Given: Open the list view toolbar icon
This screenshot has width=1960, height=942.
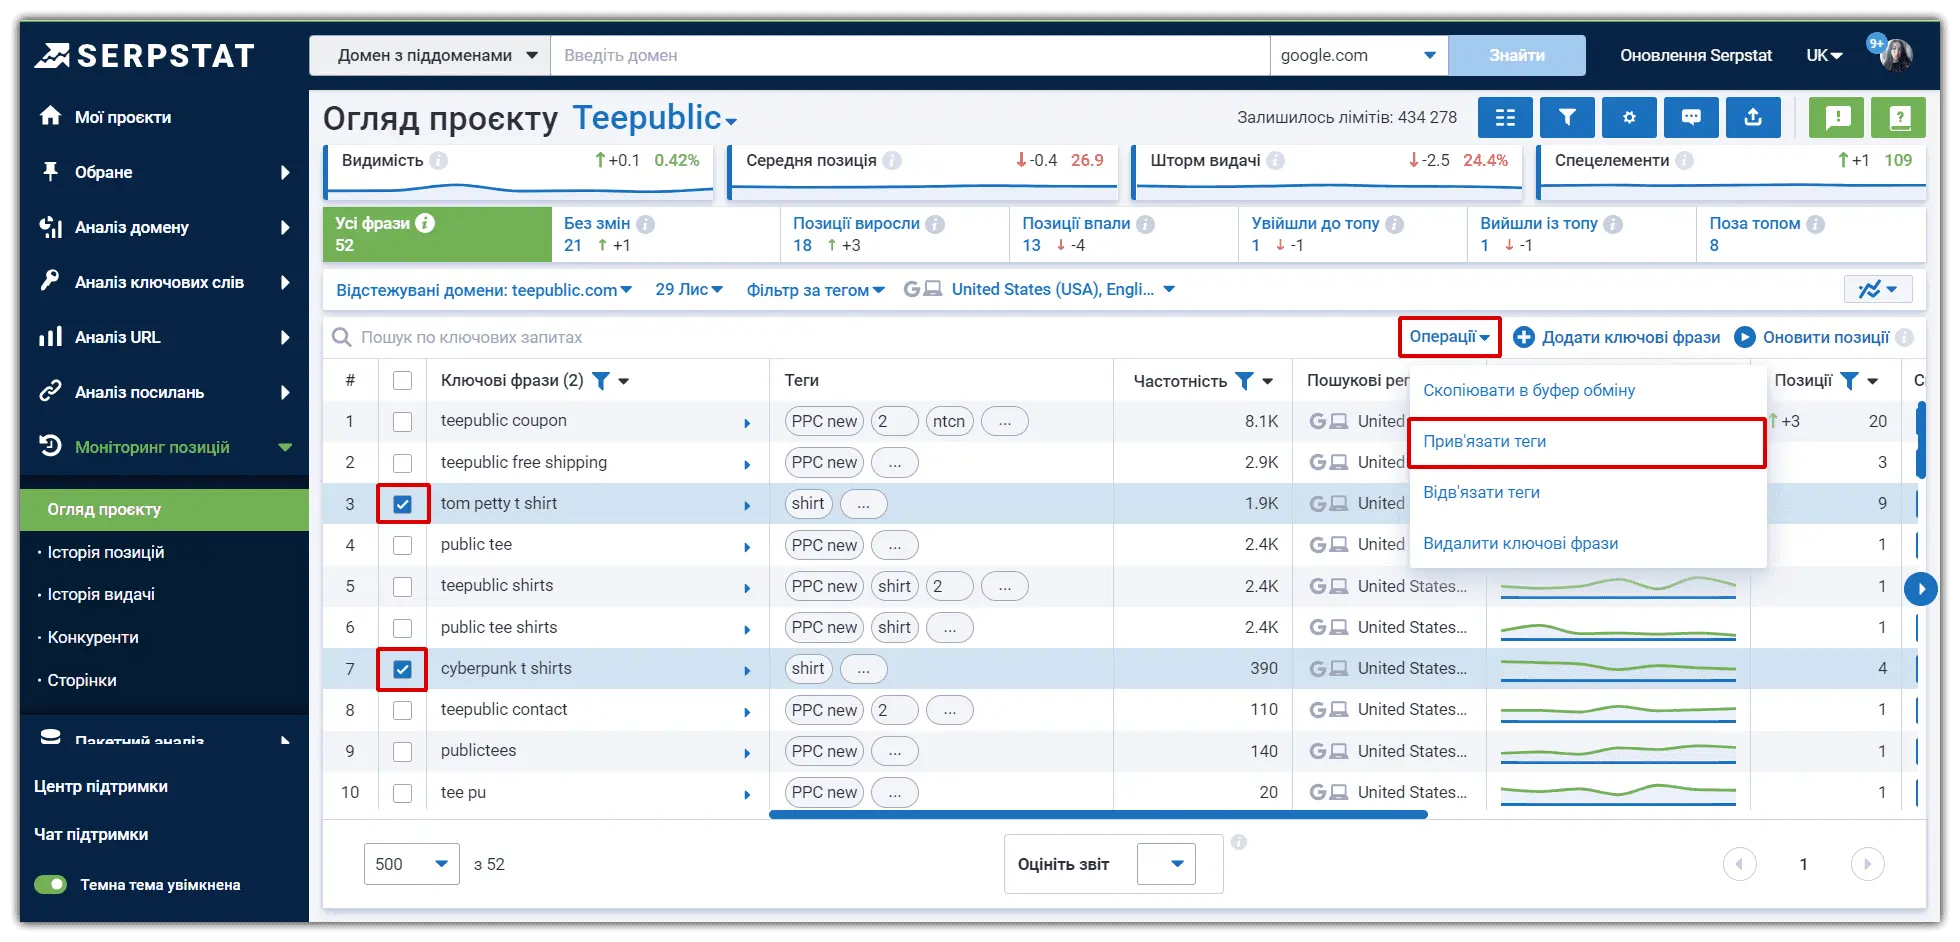Looking at the screenshot, I should pyautogui.click(x=1505, y=118).
